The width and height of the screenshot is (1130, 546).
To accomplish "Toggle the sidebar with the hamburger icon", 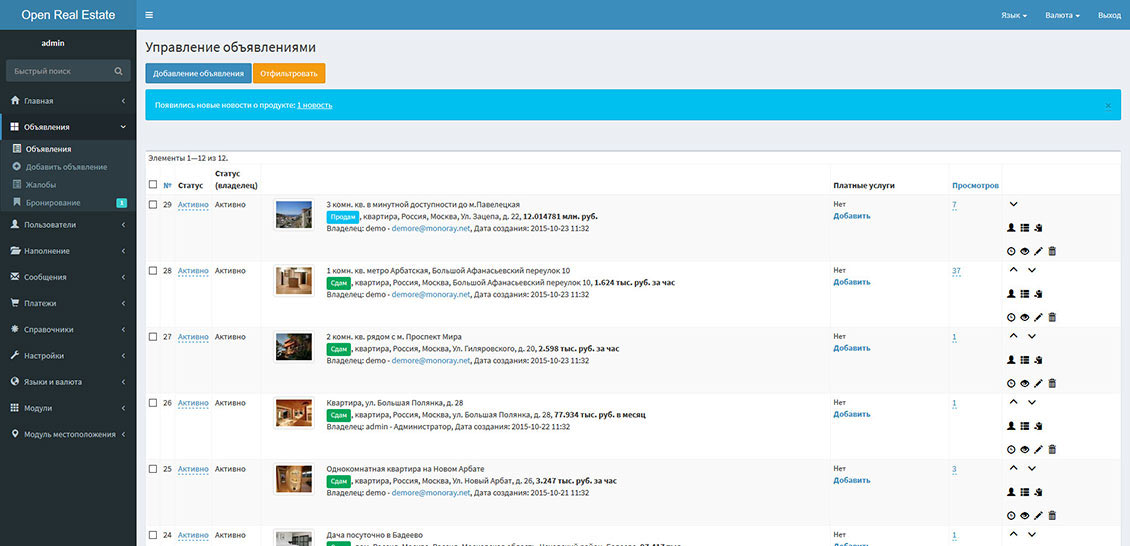I will (149, 15).
